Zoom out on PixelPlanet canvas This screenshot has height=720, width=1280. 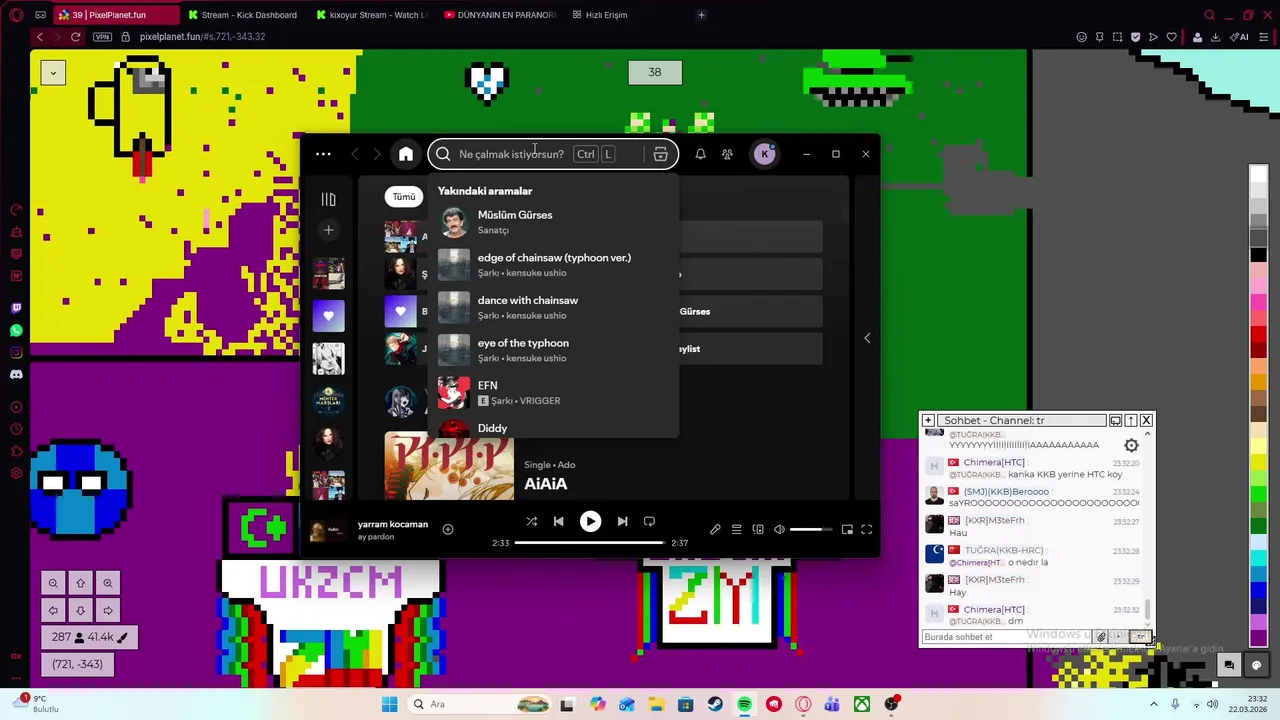pos(53,583)
